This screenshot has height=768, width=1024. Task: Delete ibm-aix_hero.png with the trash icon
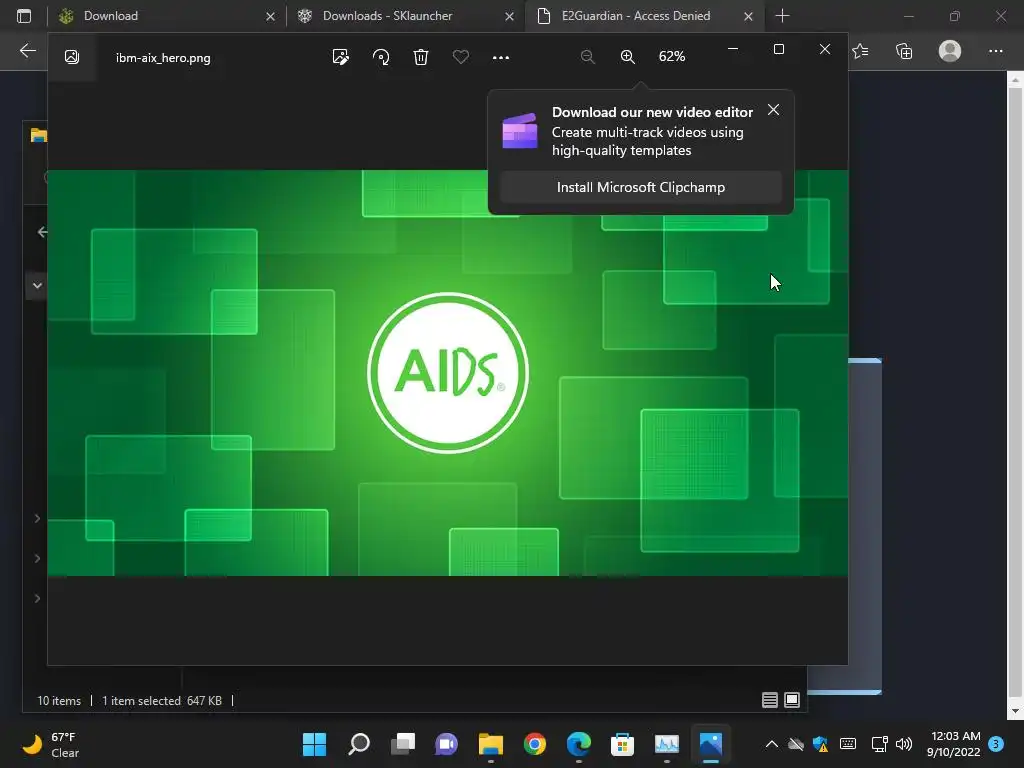(421, 57)
